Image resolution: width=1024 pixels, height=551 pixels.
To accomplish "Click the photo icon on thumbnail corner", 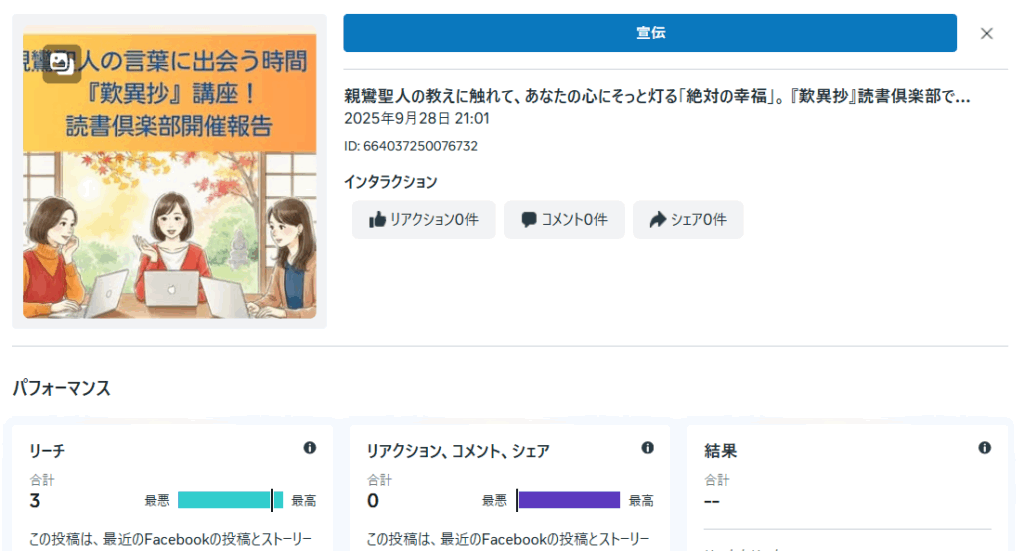I will point(62,63).
